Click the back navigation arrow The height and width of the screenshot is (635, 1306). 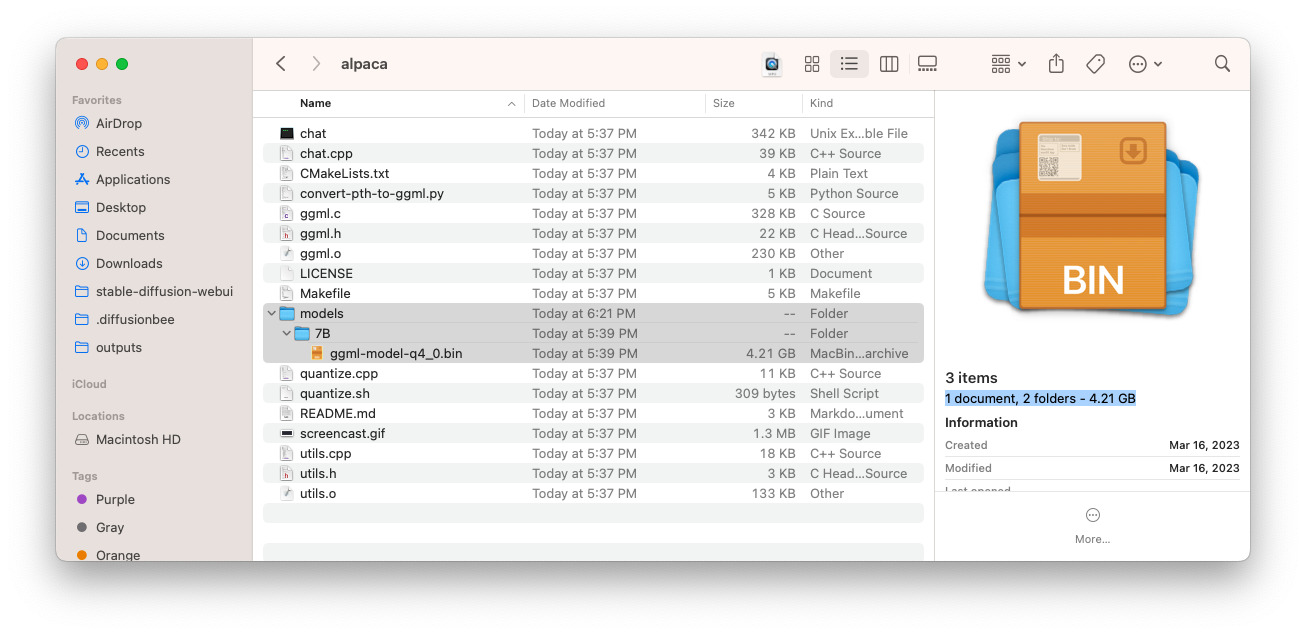[x=281, y=64]
